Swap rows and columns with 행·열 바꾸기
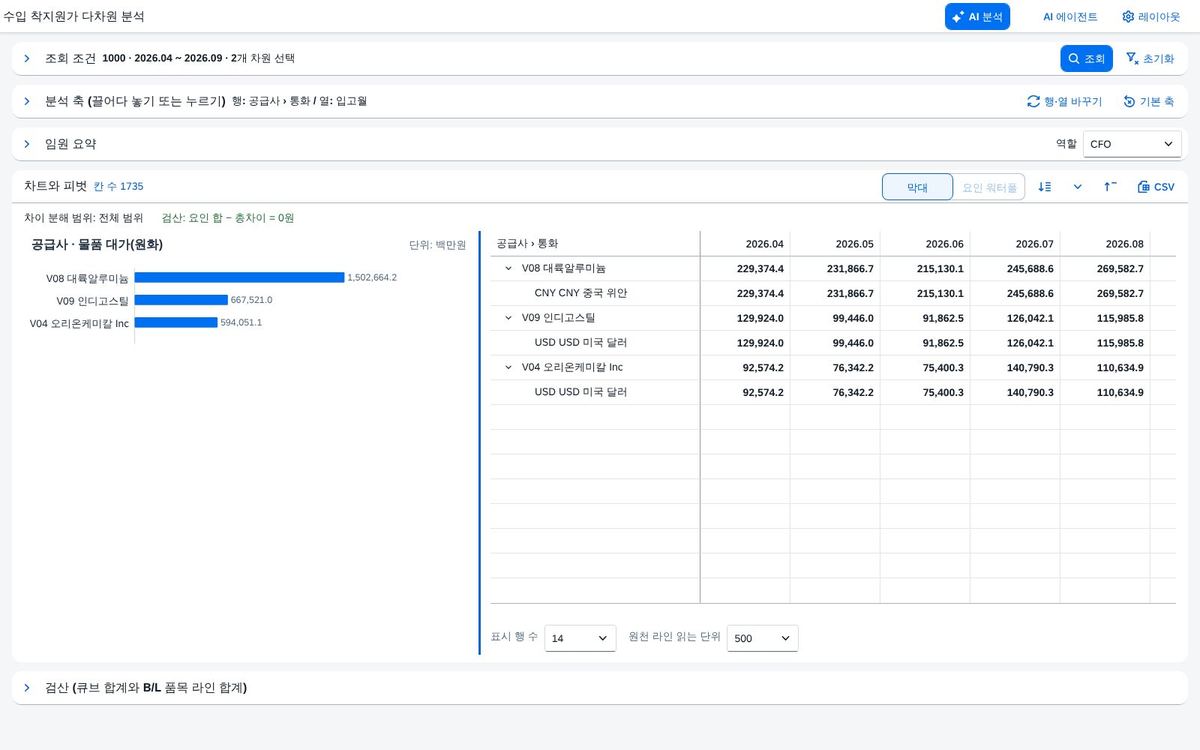 point(1064,101)
